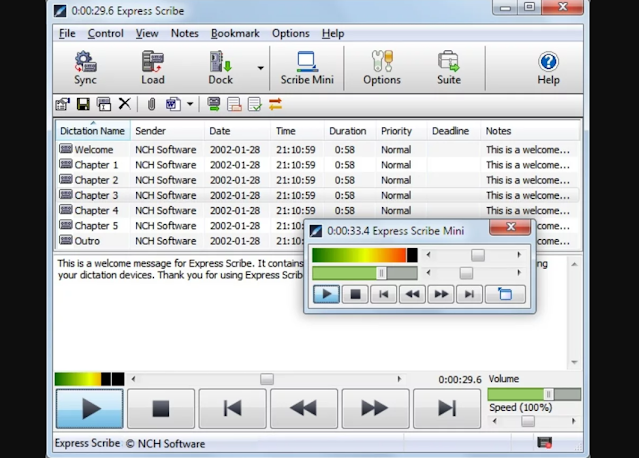Click the status bar icon at bottom right
The height and width of the screenshot is (458, 639).
[x=545, y=443]
